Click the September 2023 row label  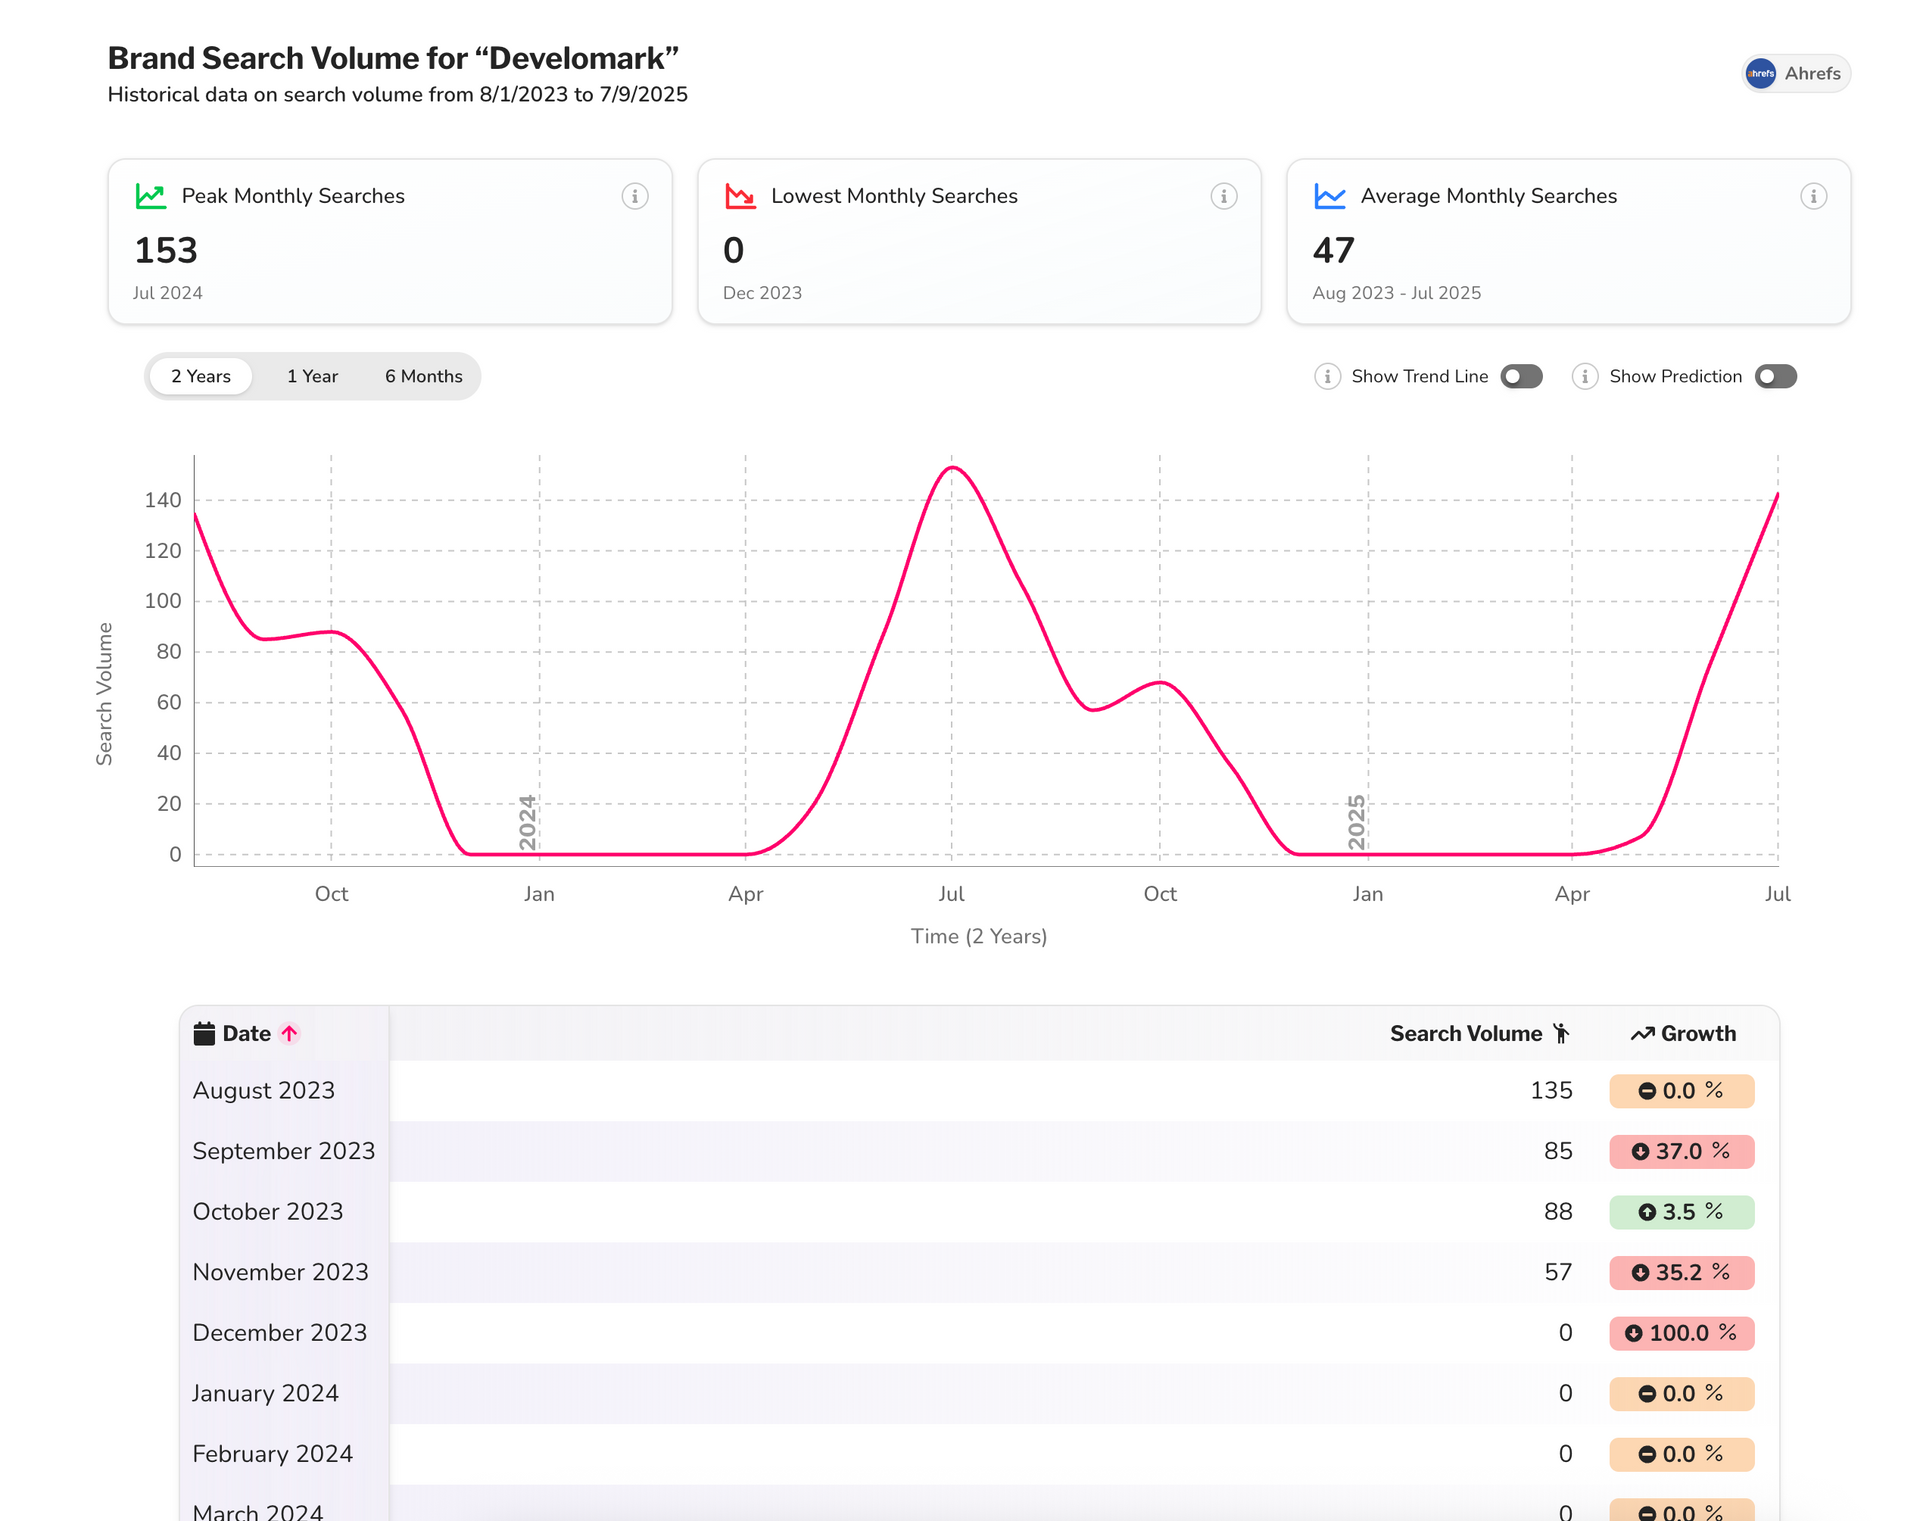click(284, 1151)
